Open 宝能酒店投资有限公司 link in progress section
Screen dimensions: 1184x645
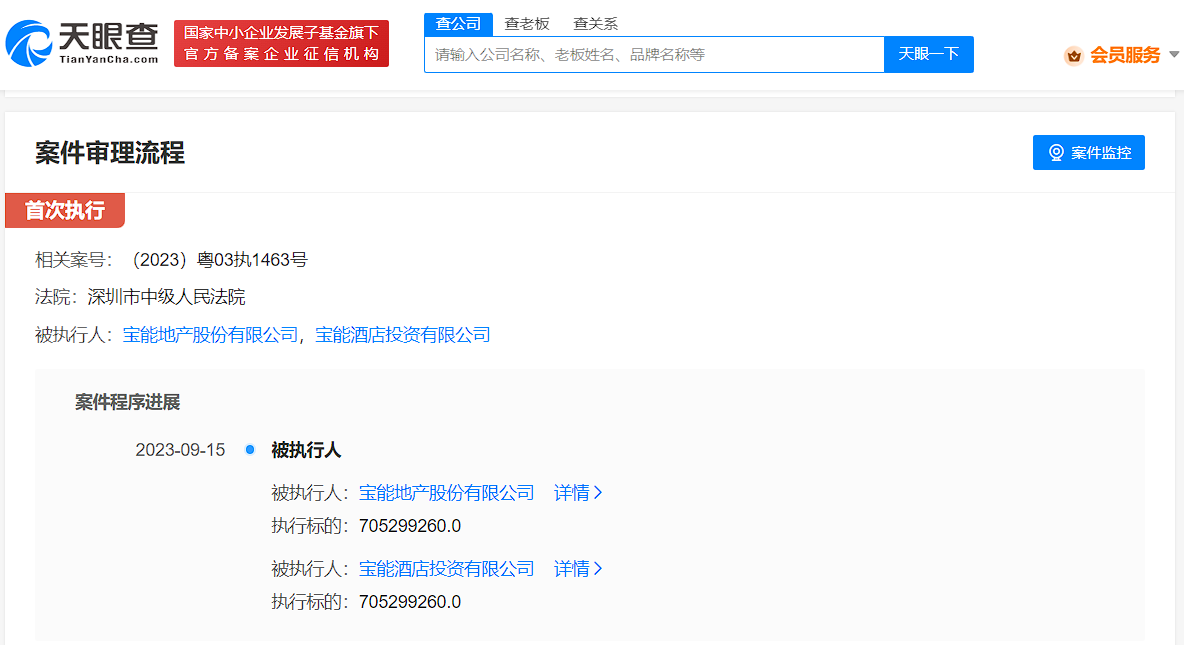(446, 569)
